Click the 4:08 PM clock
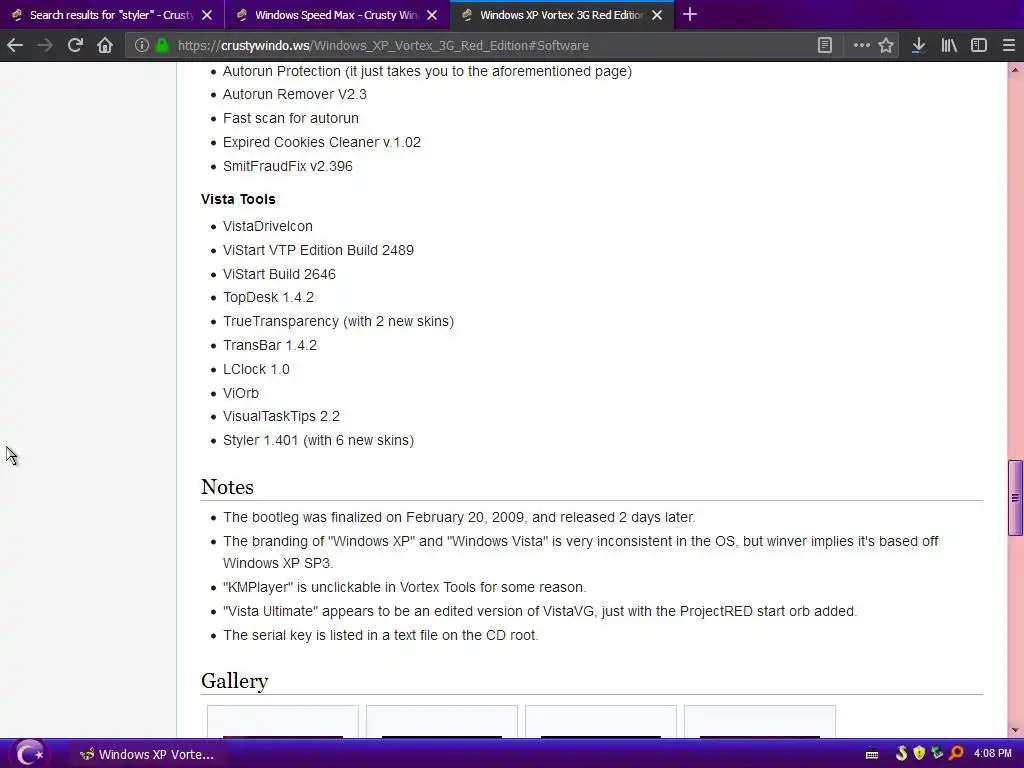The image size is (1024, 768). click(x=993, y=754)
